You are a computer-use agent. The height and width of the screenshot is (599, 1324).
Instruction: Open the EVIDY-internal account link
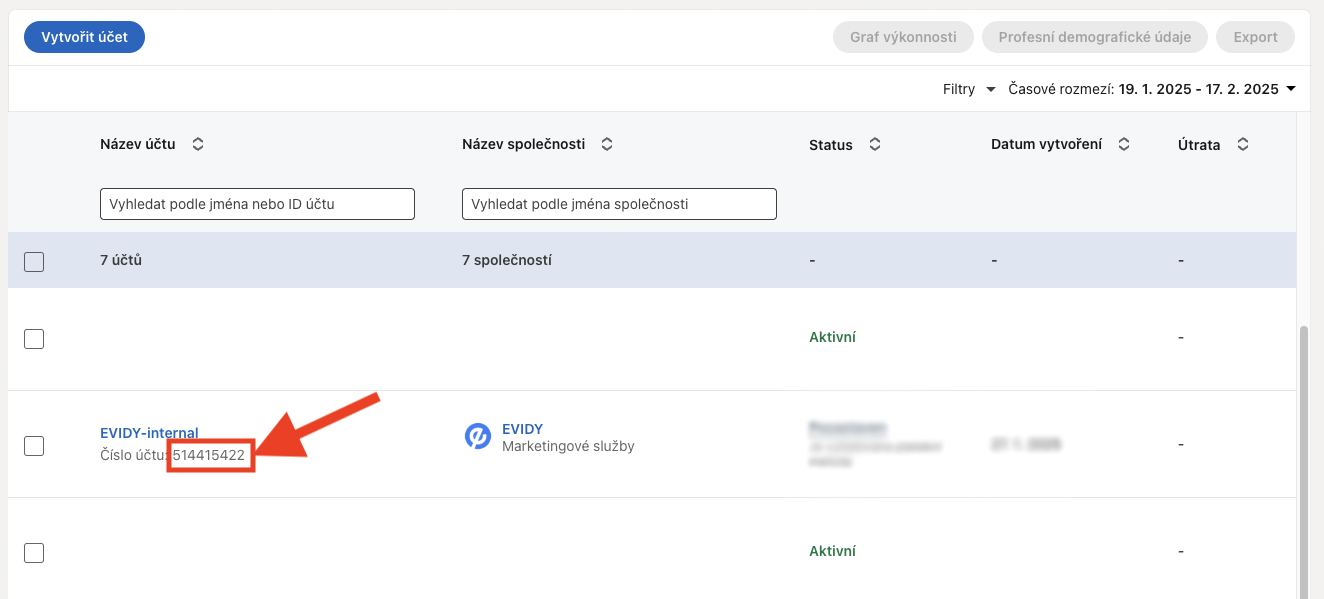[149, 433]
